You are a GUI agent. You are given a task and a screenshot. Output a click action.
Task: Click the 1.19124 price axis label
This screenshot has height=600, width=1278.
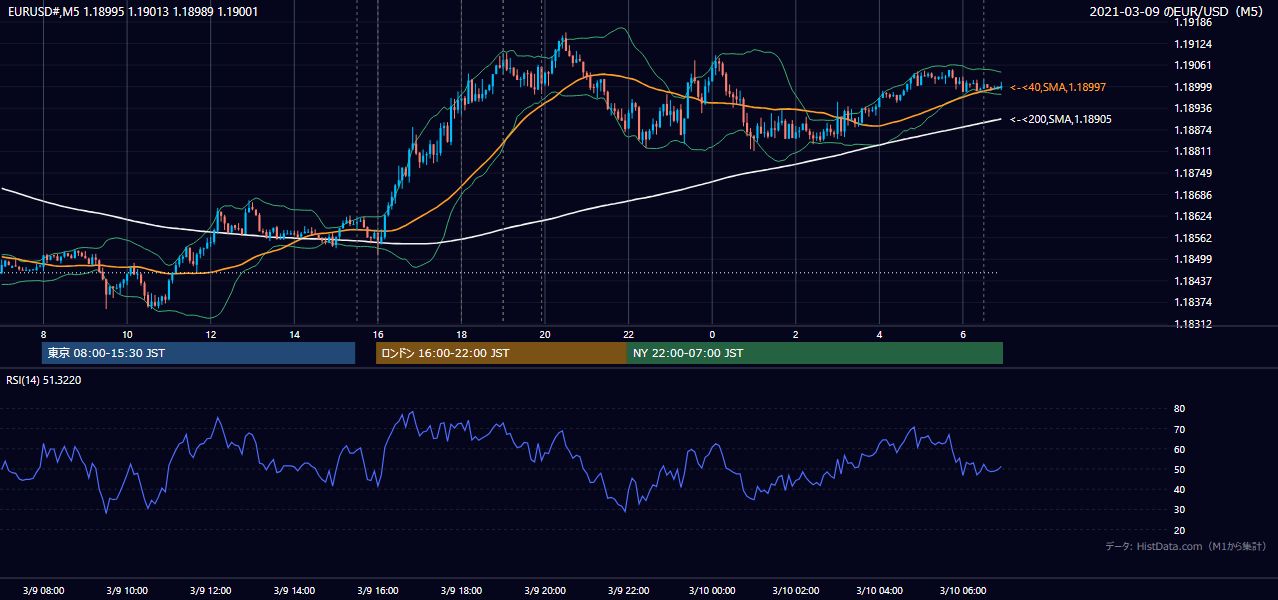1193,44
